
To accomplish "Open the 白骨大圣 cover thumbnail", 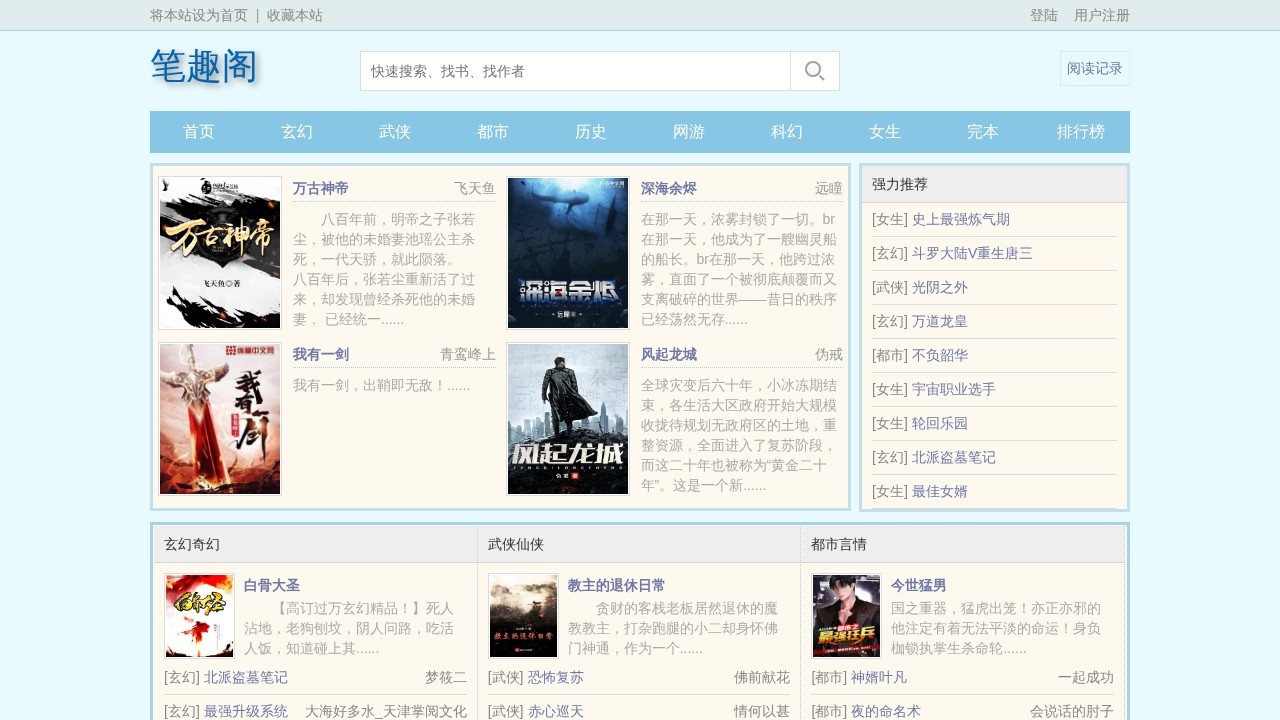I will [x=199, y=616].
